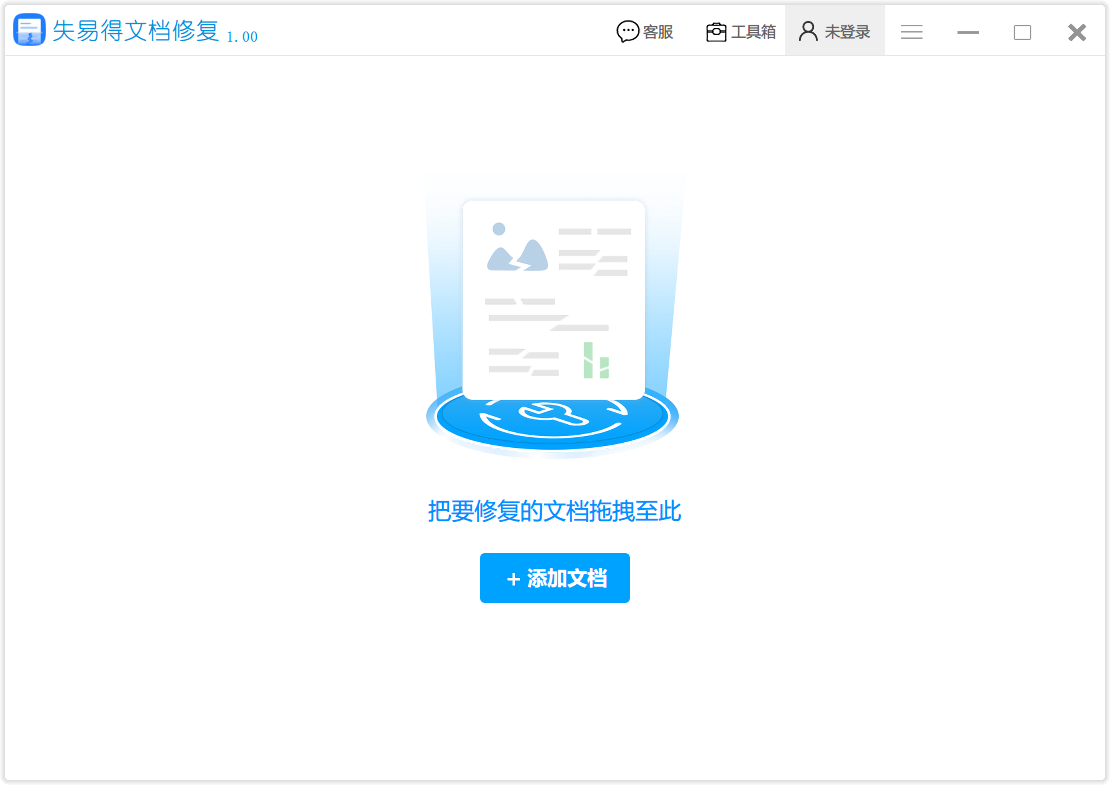Viewport: 1110px width, 785px height.
Task: Minimize the application window
Action: coord(968,32)
